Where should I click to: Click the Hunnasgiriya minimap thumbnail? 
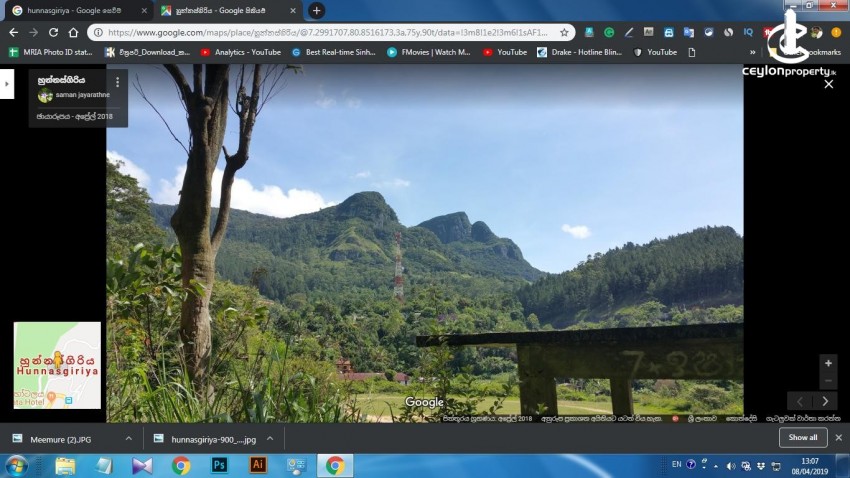[x=57, y=365]
